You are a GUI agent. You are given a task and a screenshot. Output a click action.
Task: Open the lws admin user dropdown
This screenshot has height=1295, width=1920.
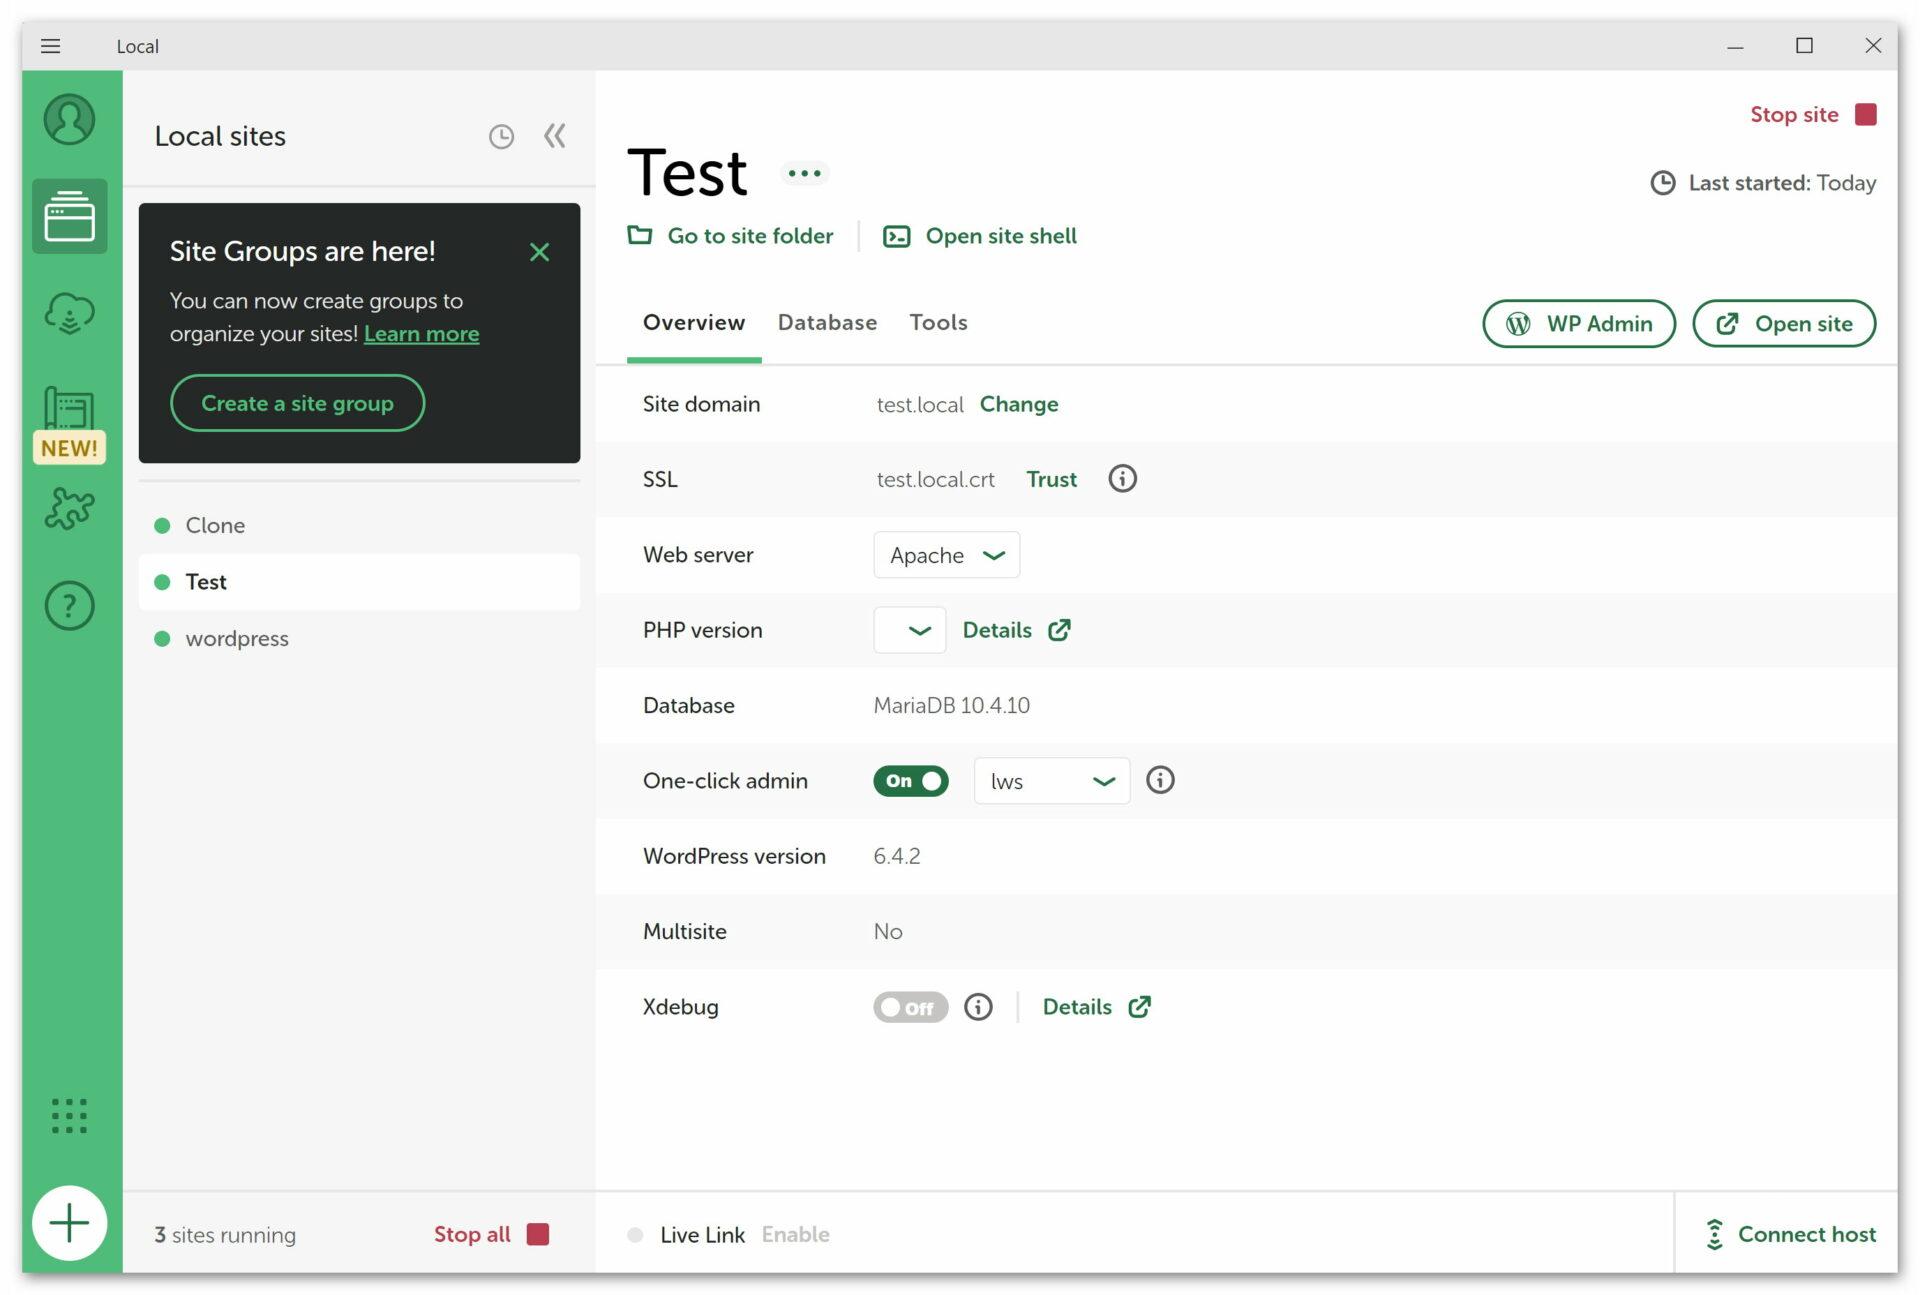[x=1051, y=781]
